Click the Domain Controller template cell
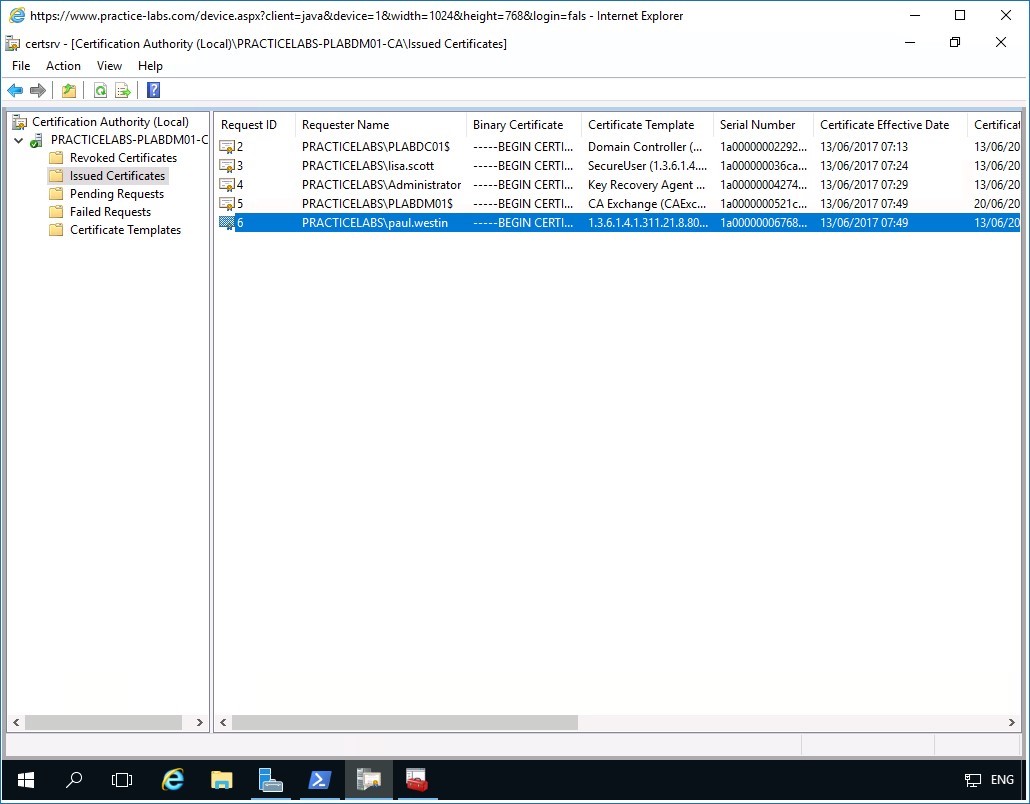 point(645,147)
